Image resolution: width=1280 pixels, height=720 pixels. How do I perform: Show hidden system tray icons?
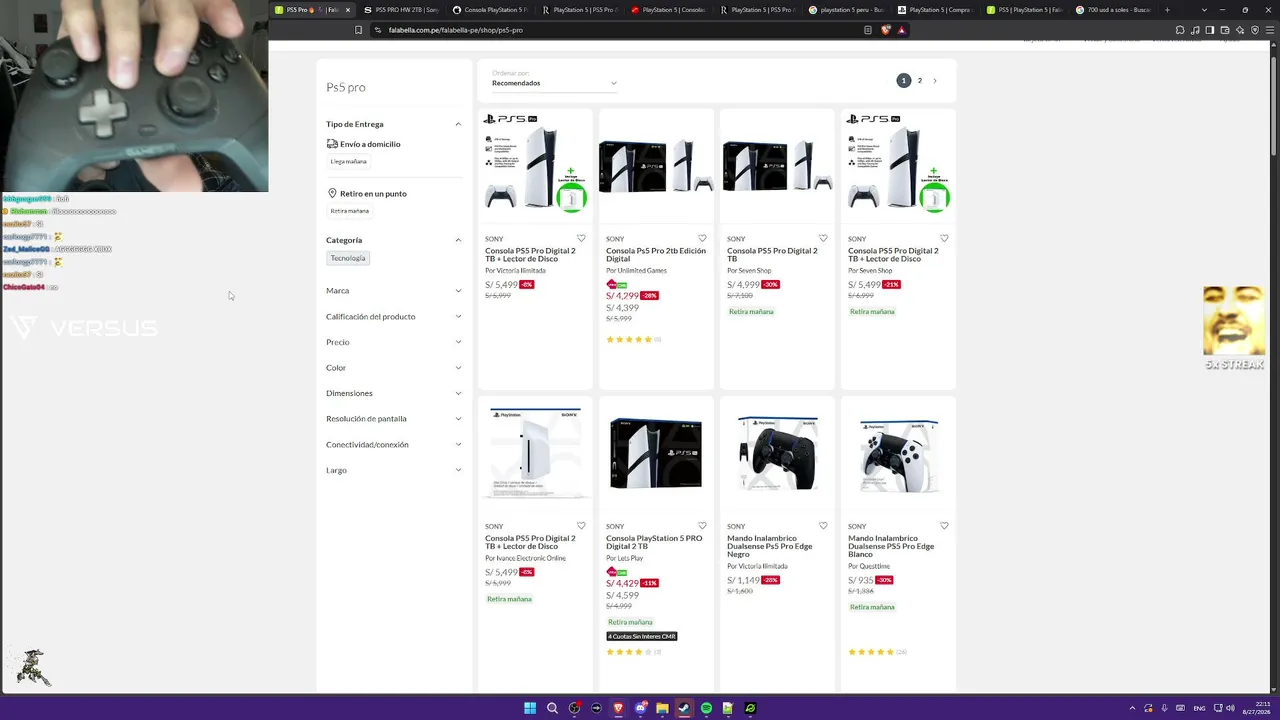1132,708
